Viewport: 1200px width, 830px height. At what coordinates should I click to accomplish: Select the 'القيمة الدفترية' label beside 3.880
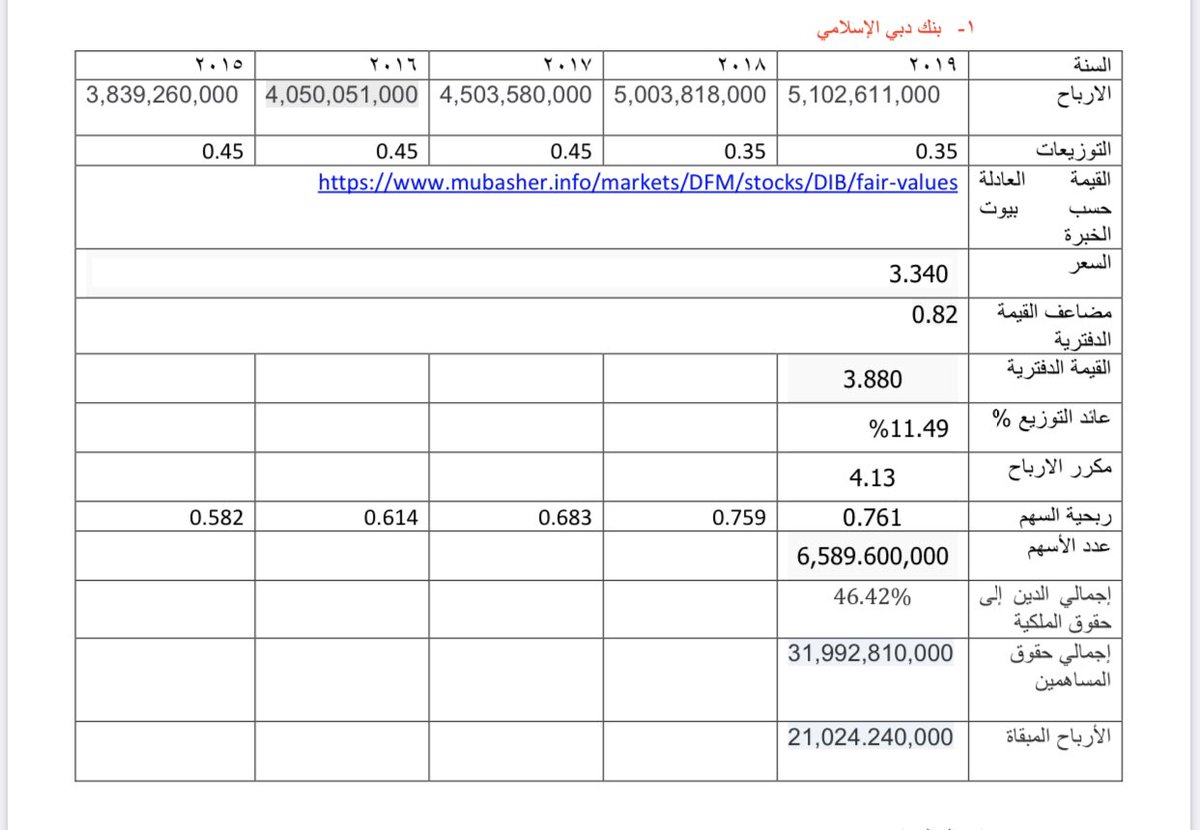click(1057, 368)
